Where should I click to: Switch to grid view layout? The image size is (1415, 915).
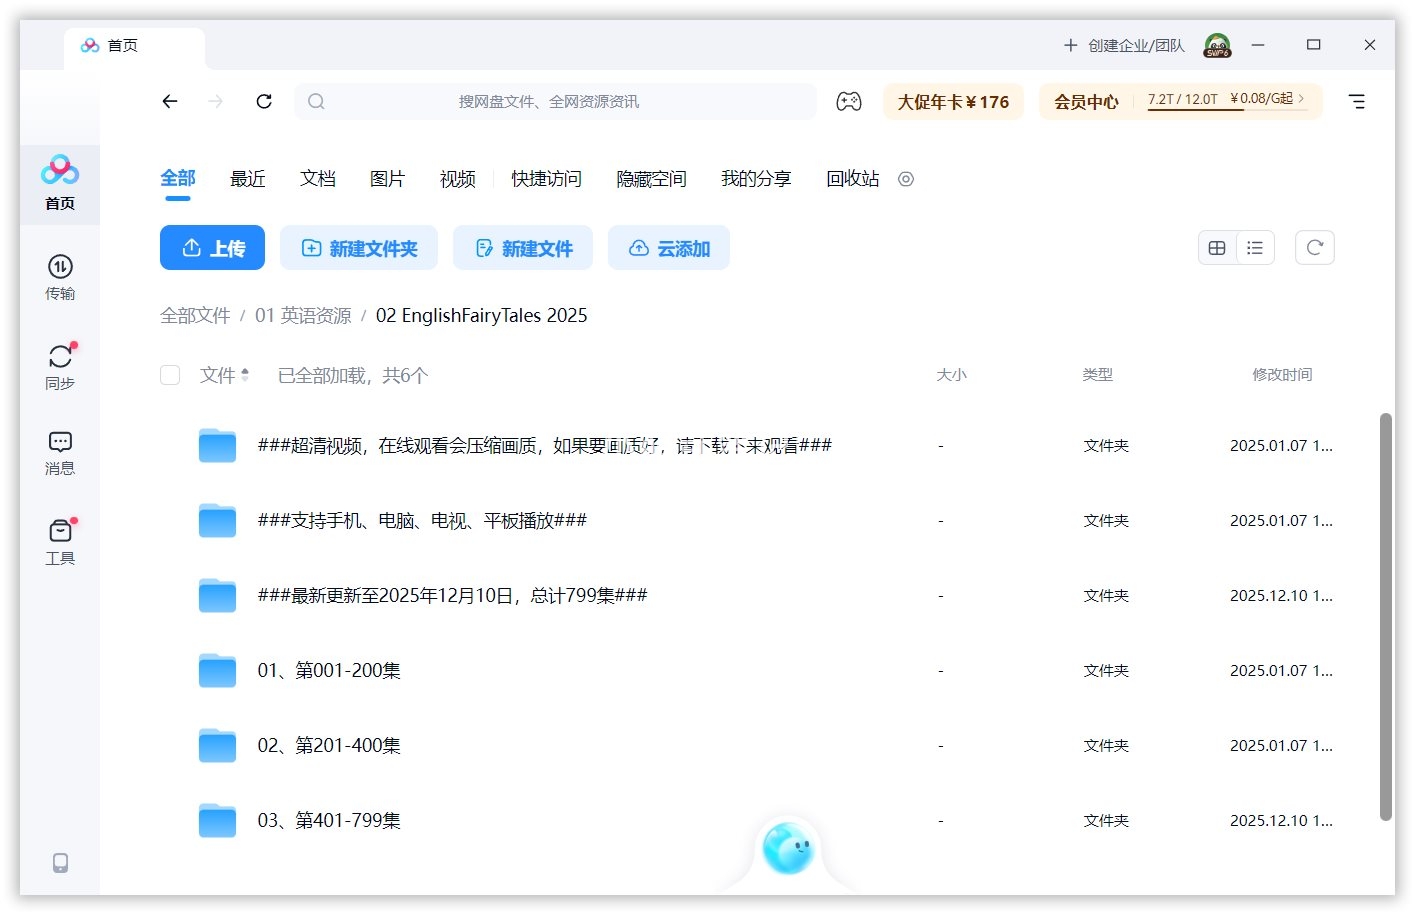(x=1217, y=247)
